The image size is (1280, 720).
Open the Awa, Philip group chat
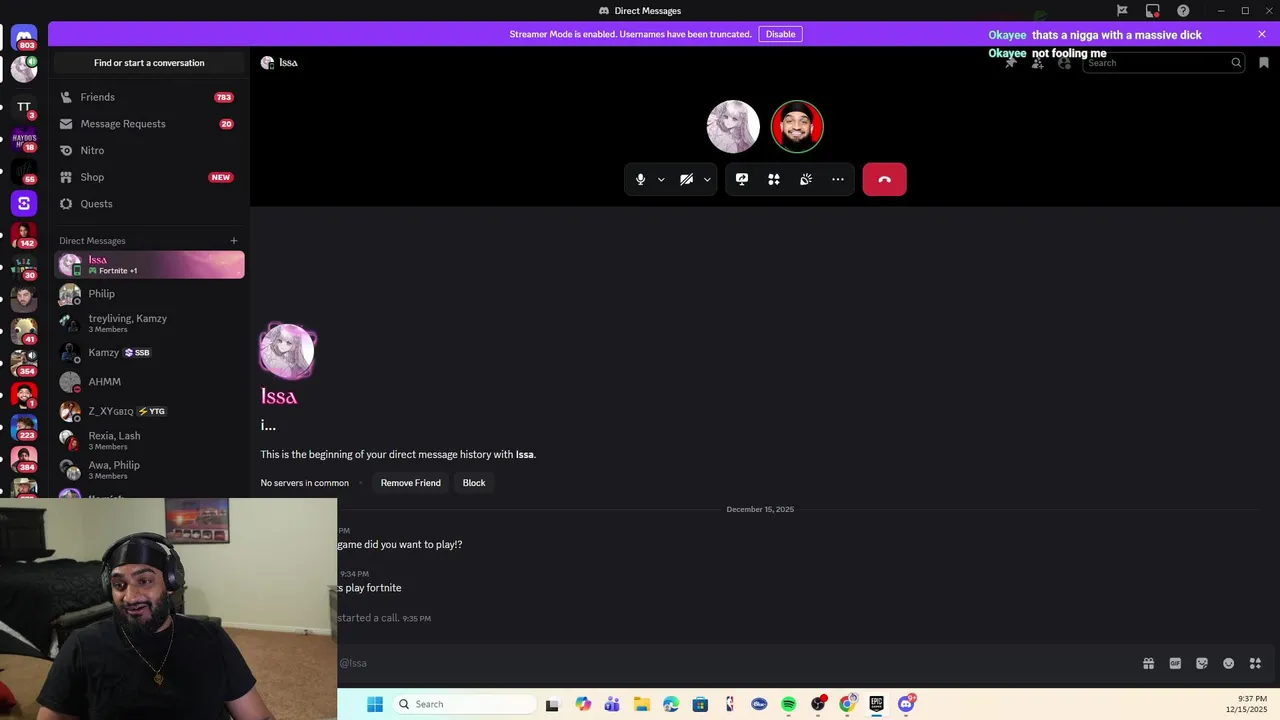(x=149, y=470)
